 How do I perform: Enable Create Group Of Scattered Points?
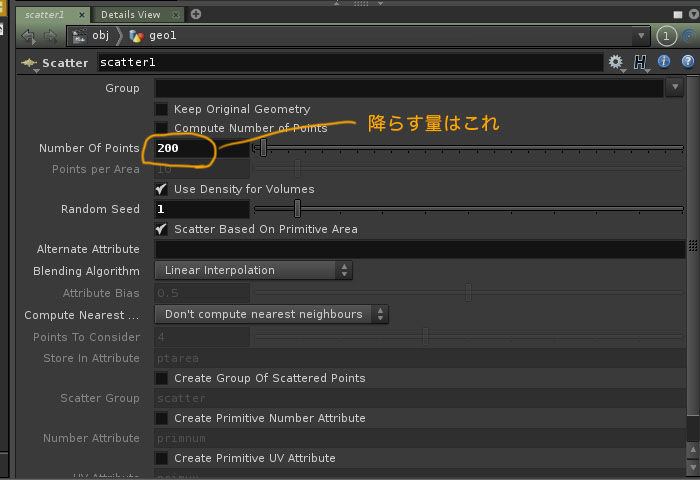(161, 378)
